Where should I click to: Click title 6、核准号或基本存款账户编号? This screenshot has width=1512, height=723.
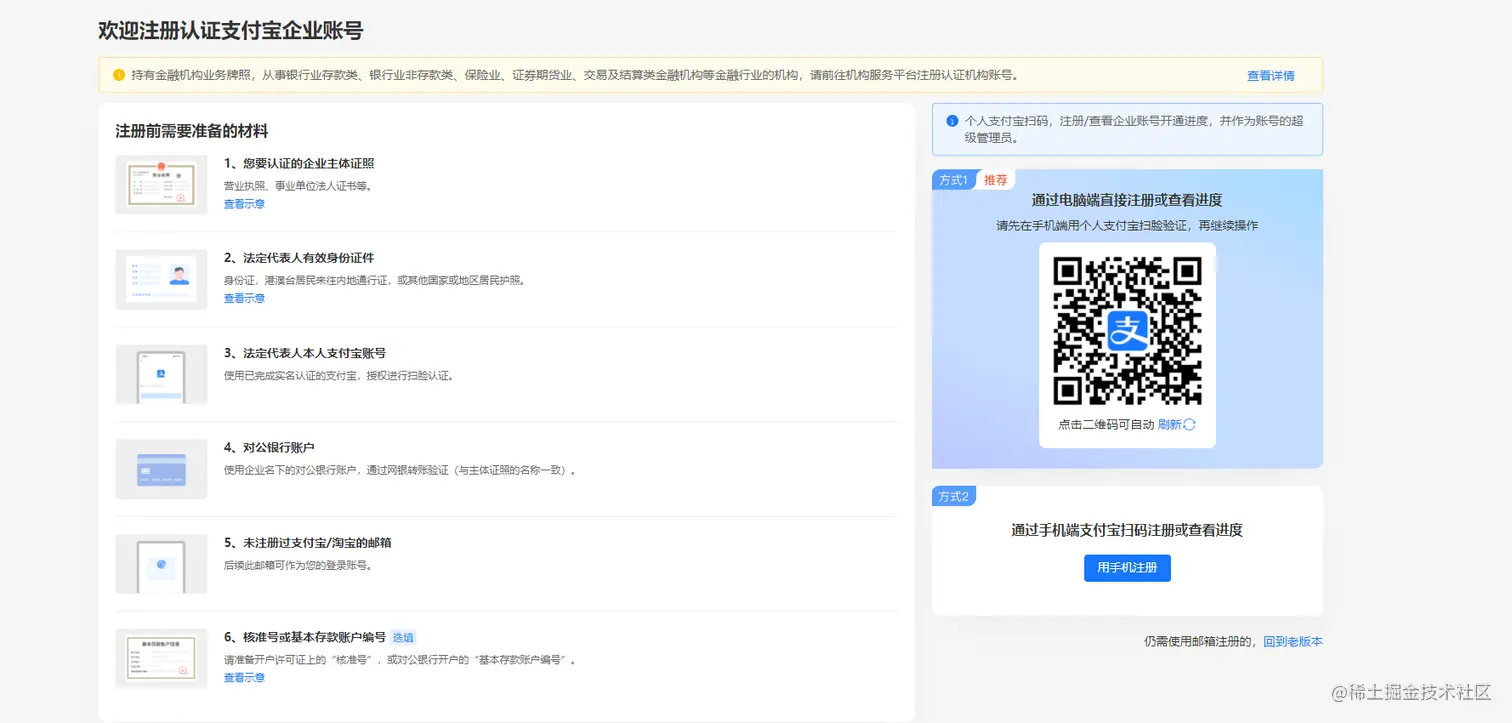pos(305,637)
